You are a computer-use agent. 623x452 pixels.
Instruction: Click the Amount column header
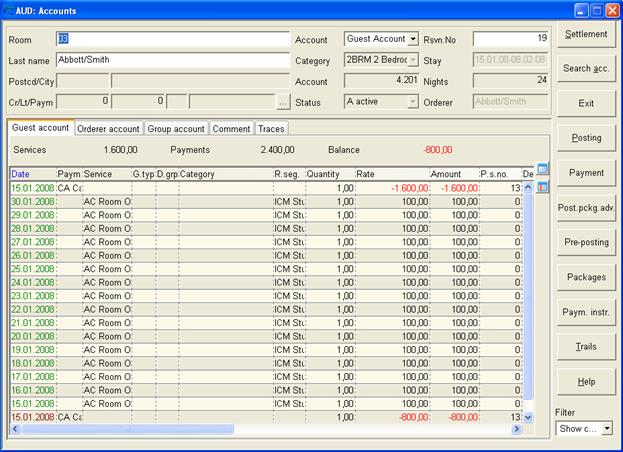[455, 174]
